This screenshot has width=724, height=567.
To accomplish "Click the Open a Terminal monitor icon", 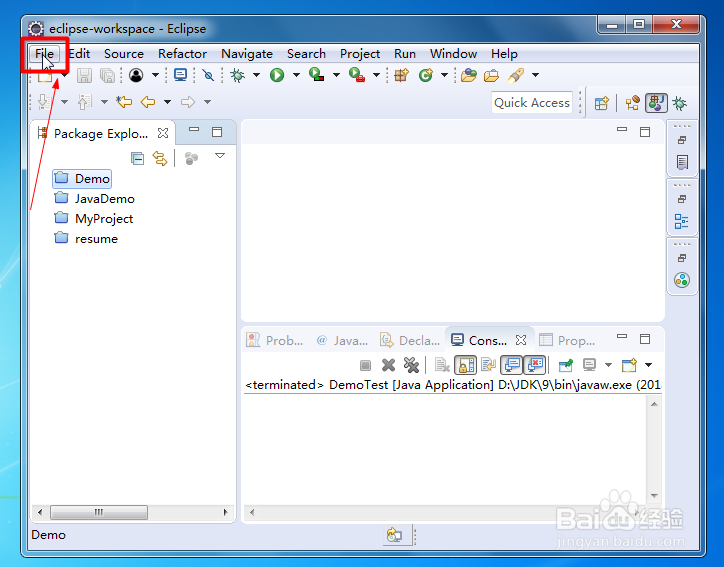I will click(x=181, y=75).
